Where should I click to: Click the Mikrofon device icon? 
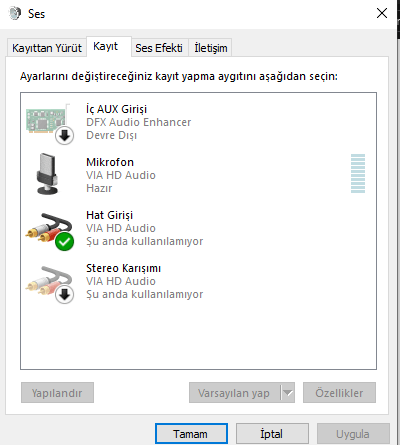(47, 174)
